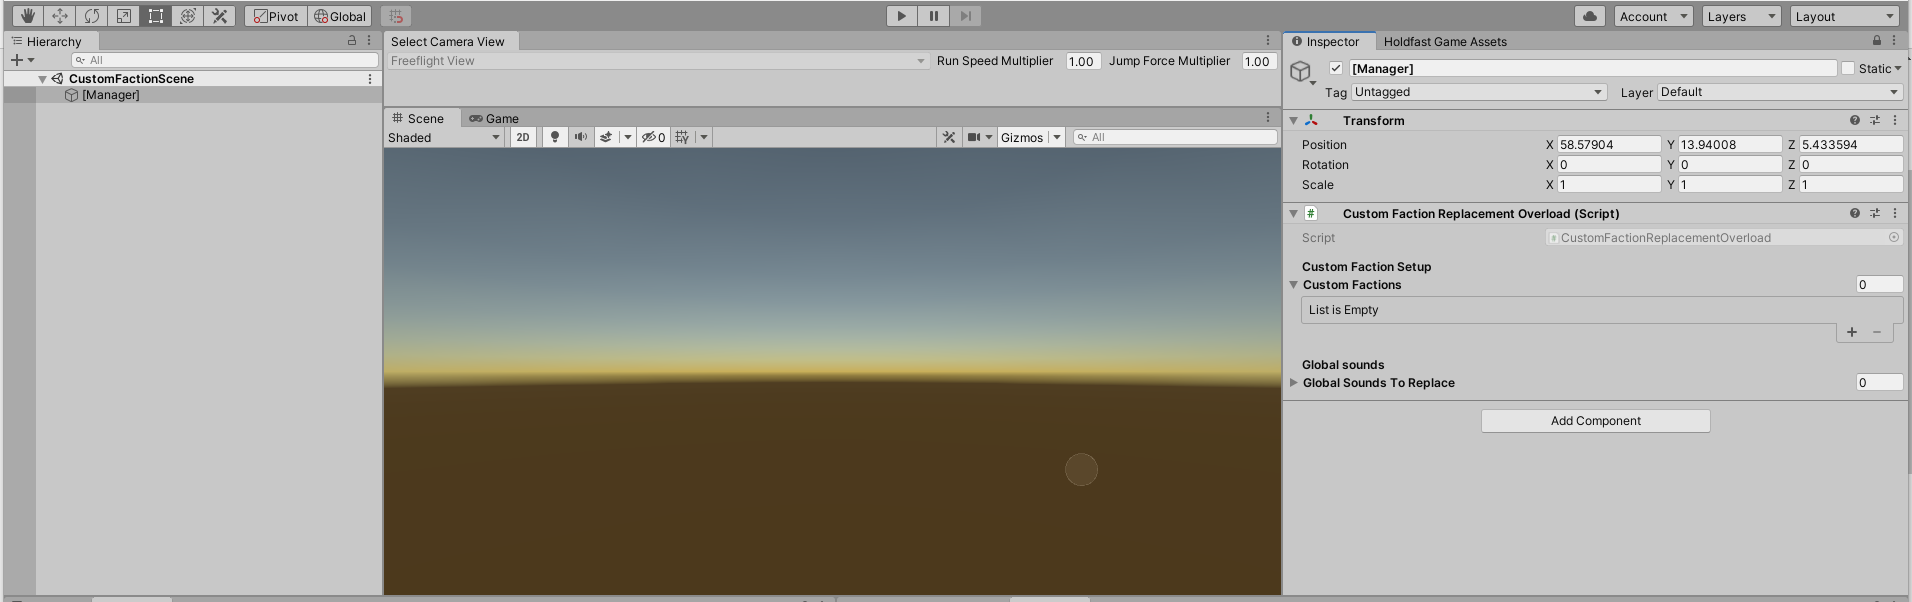The width and height of the screenshot is (1912, 602).
Task: Uncheck the [Manager] active checkbox
Action: click(x=1336, y=68)
